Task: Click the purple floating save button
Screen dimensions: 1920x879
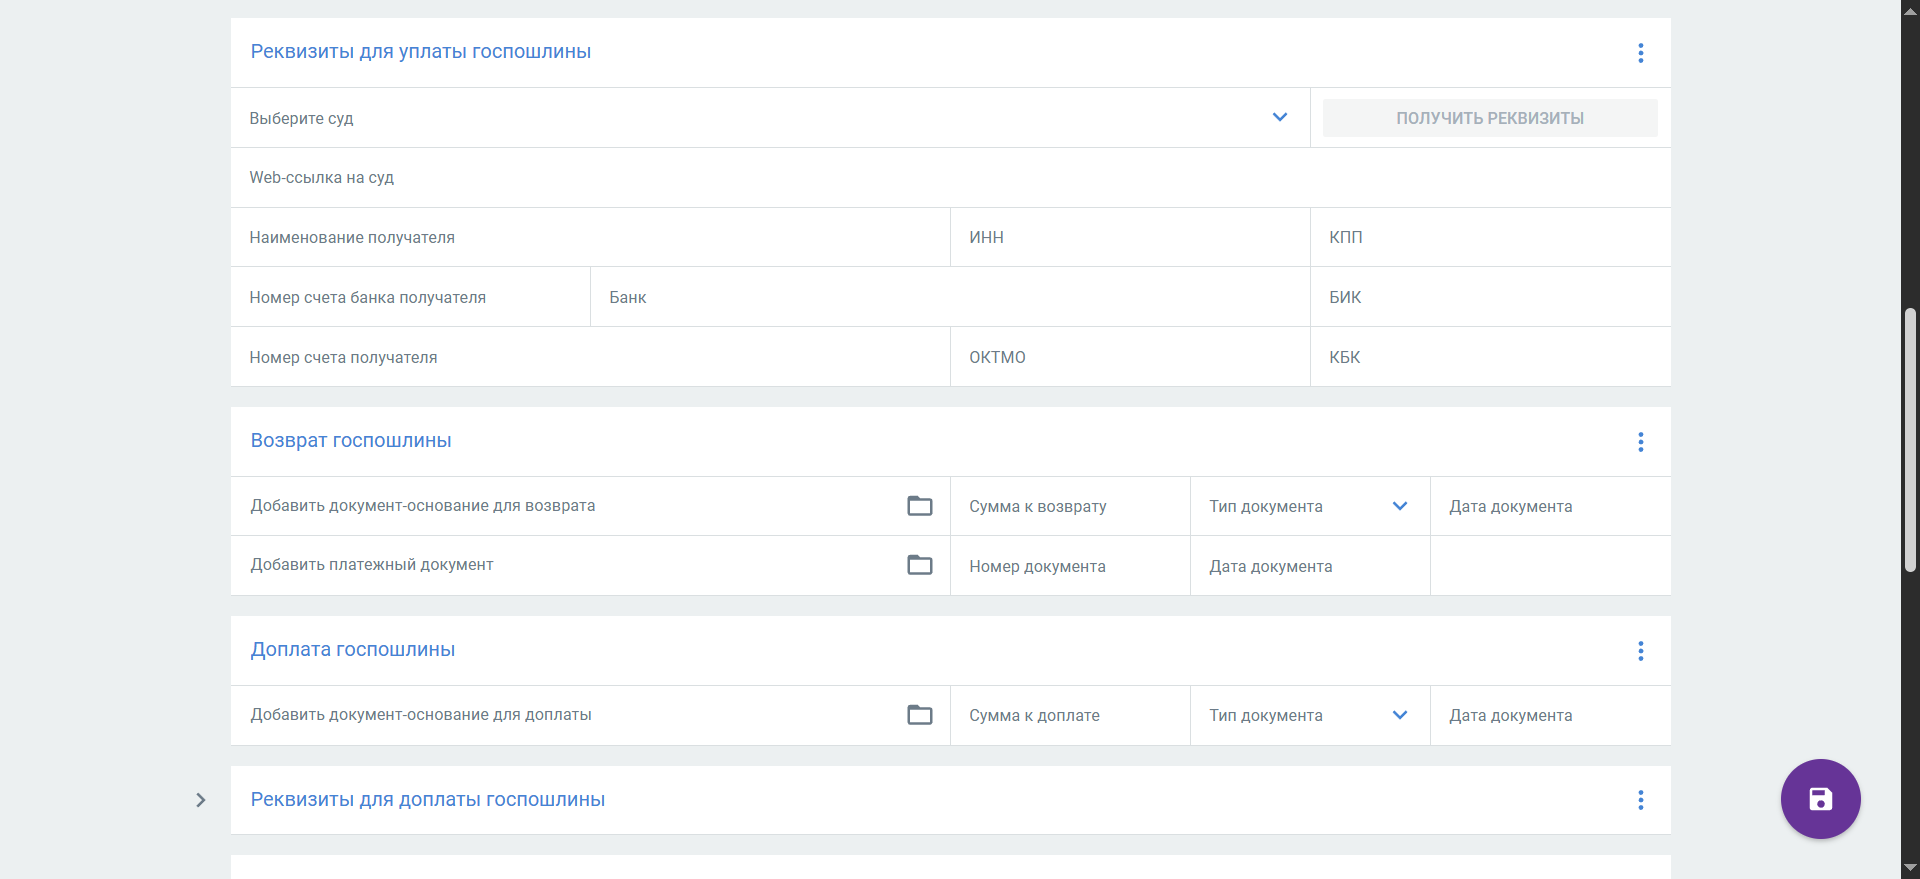Action: point(1820,799)
